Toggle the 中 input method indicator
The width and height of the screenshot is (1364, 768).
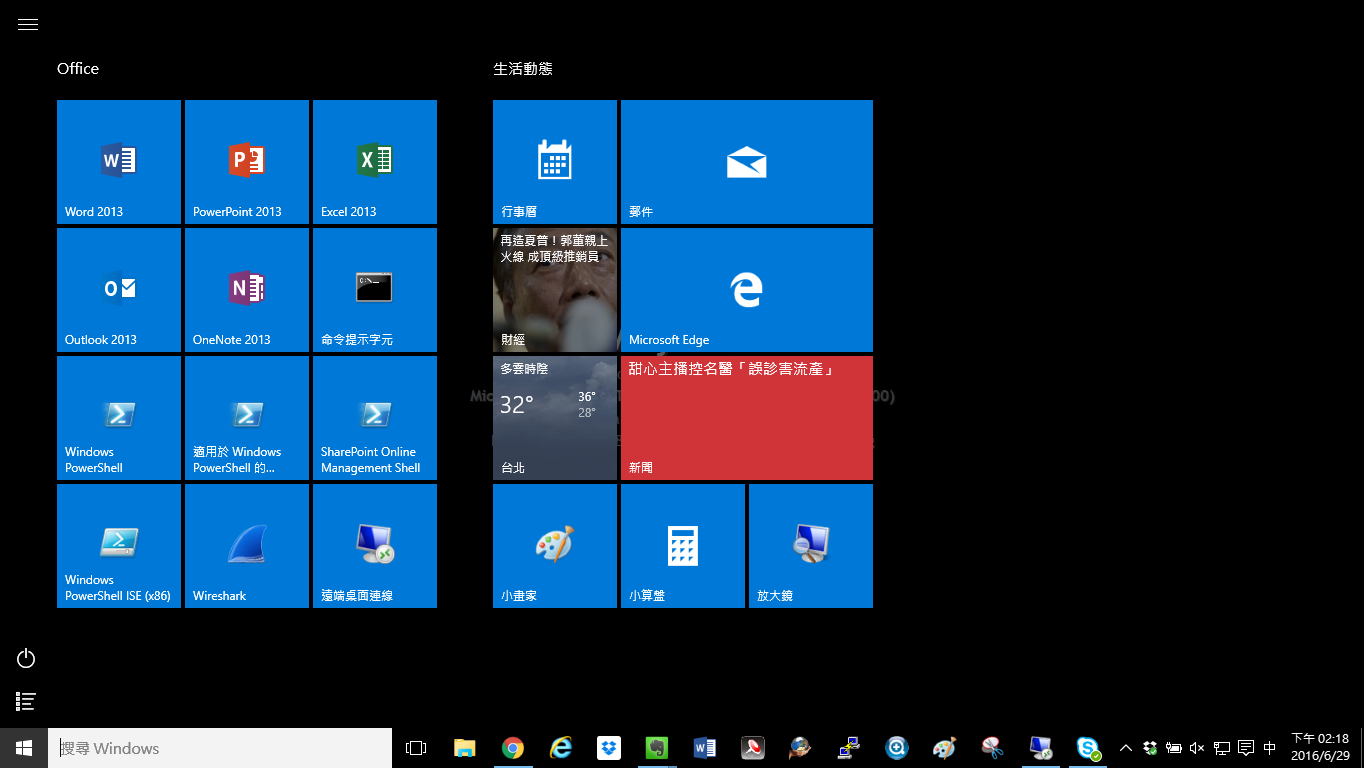1270,748
